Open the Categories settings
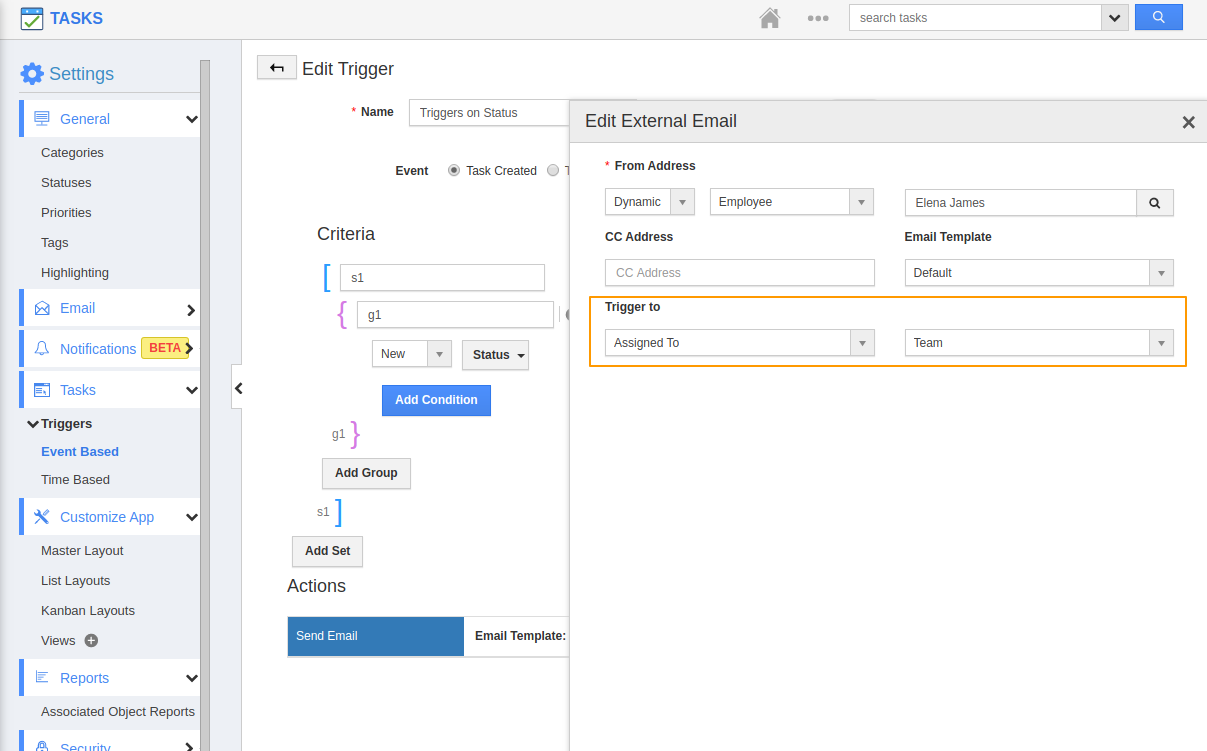The image size is (1207, 751). tap(72, 153)
